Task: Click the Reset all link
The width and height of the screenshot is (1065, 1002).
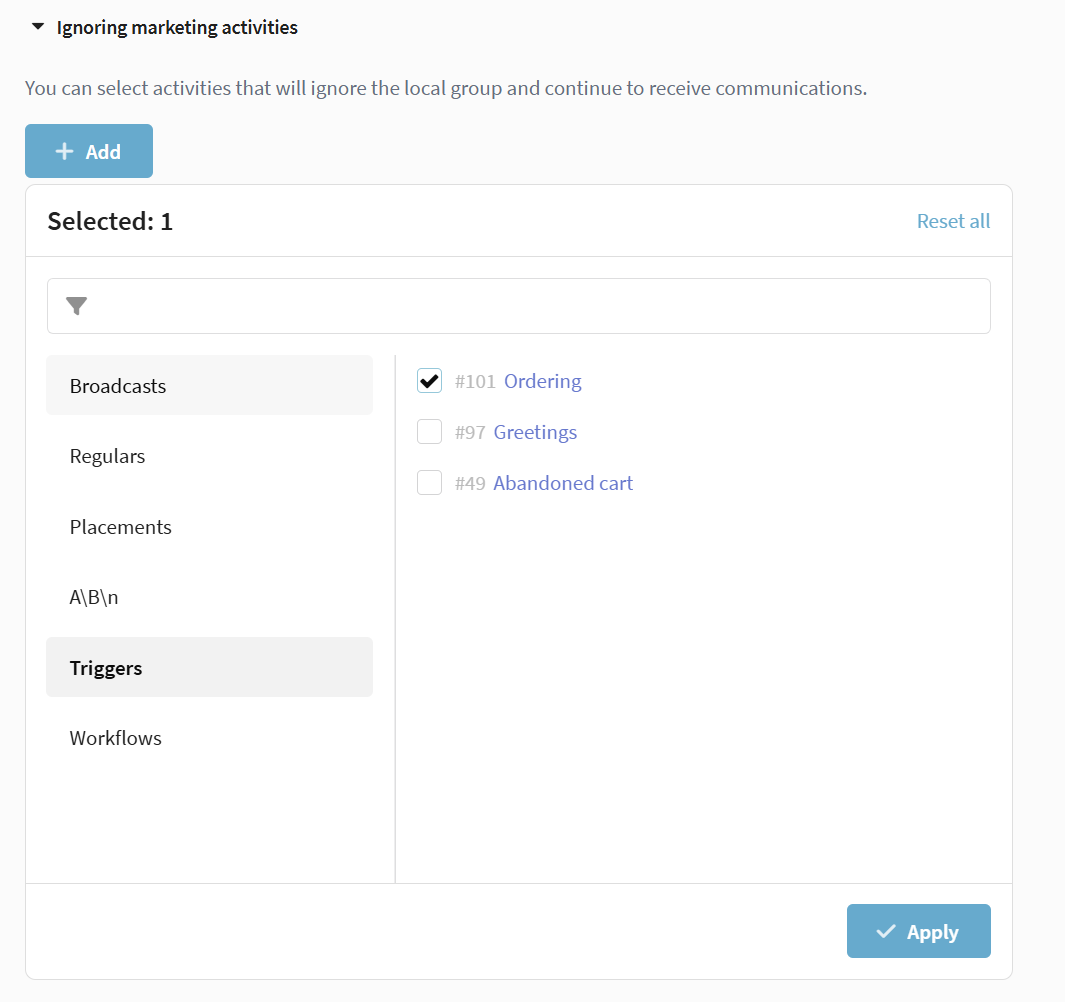Action: tap(953, 221)
